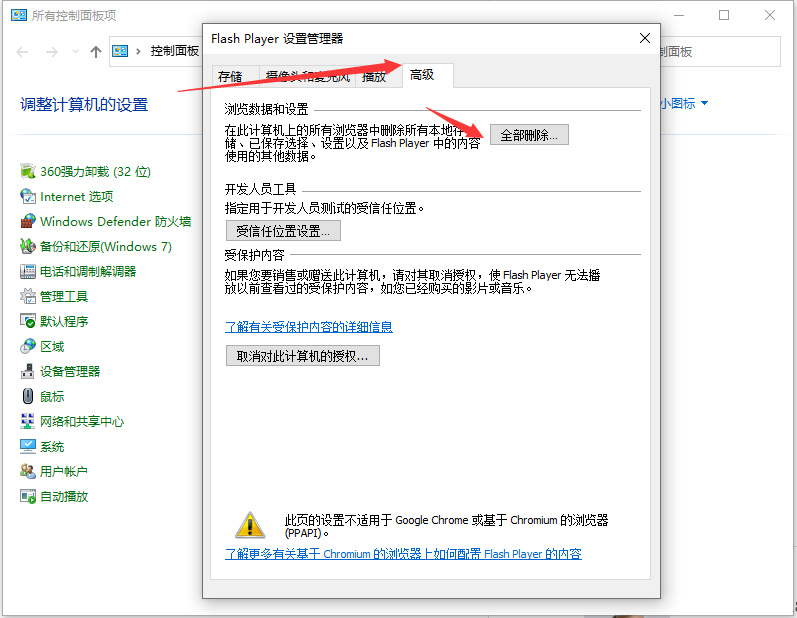Click the Up arrow navigation button
This screenshot has height=618, width=797.
point(95,52)
